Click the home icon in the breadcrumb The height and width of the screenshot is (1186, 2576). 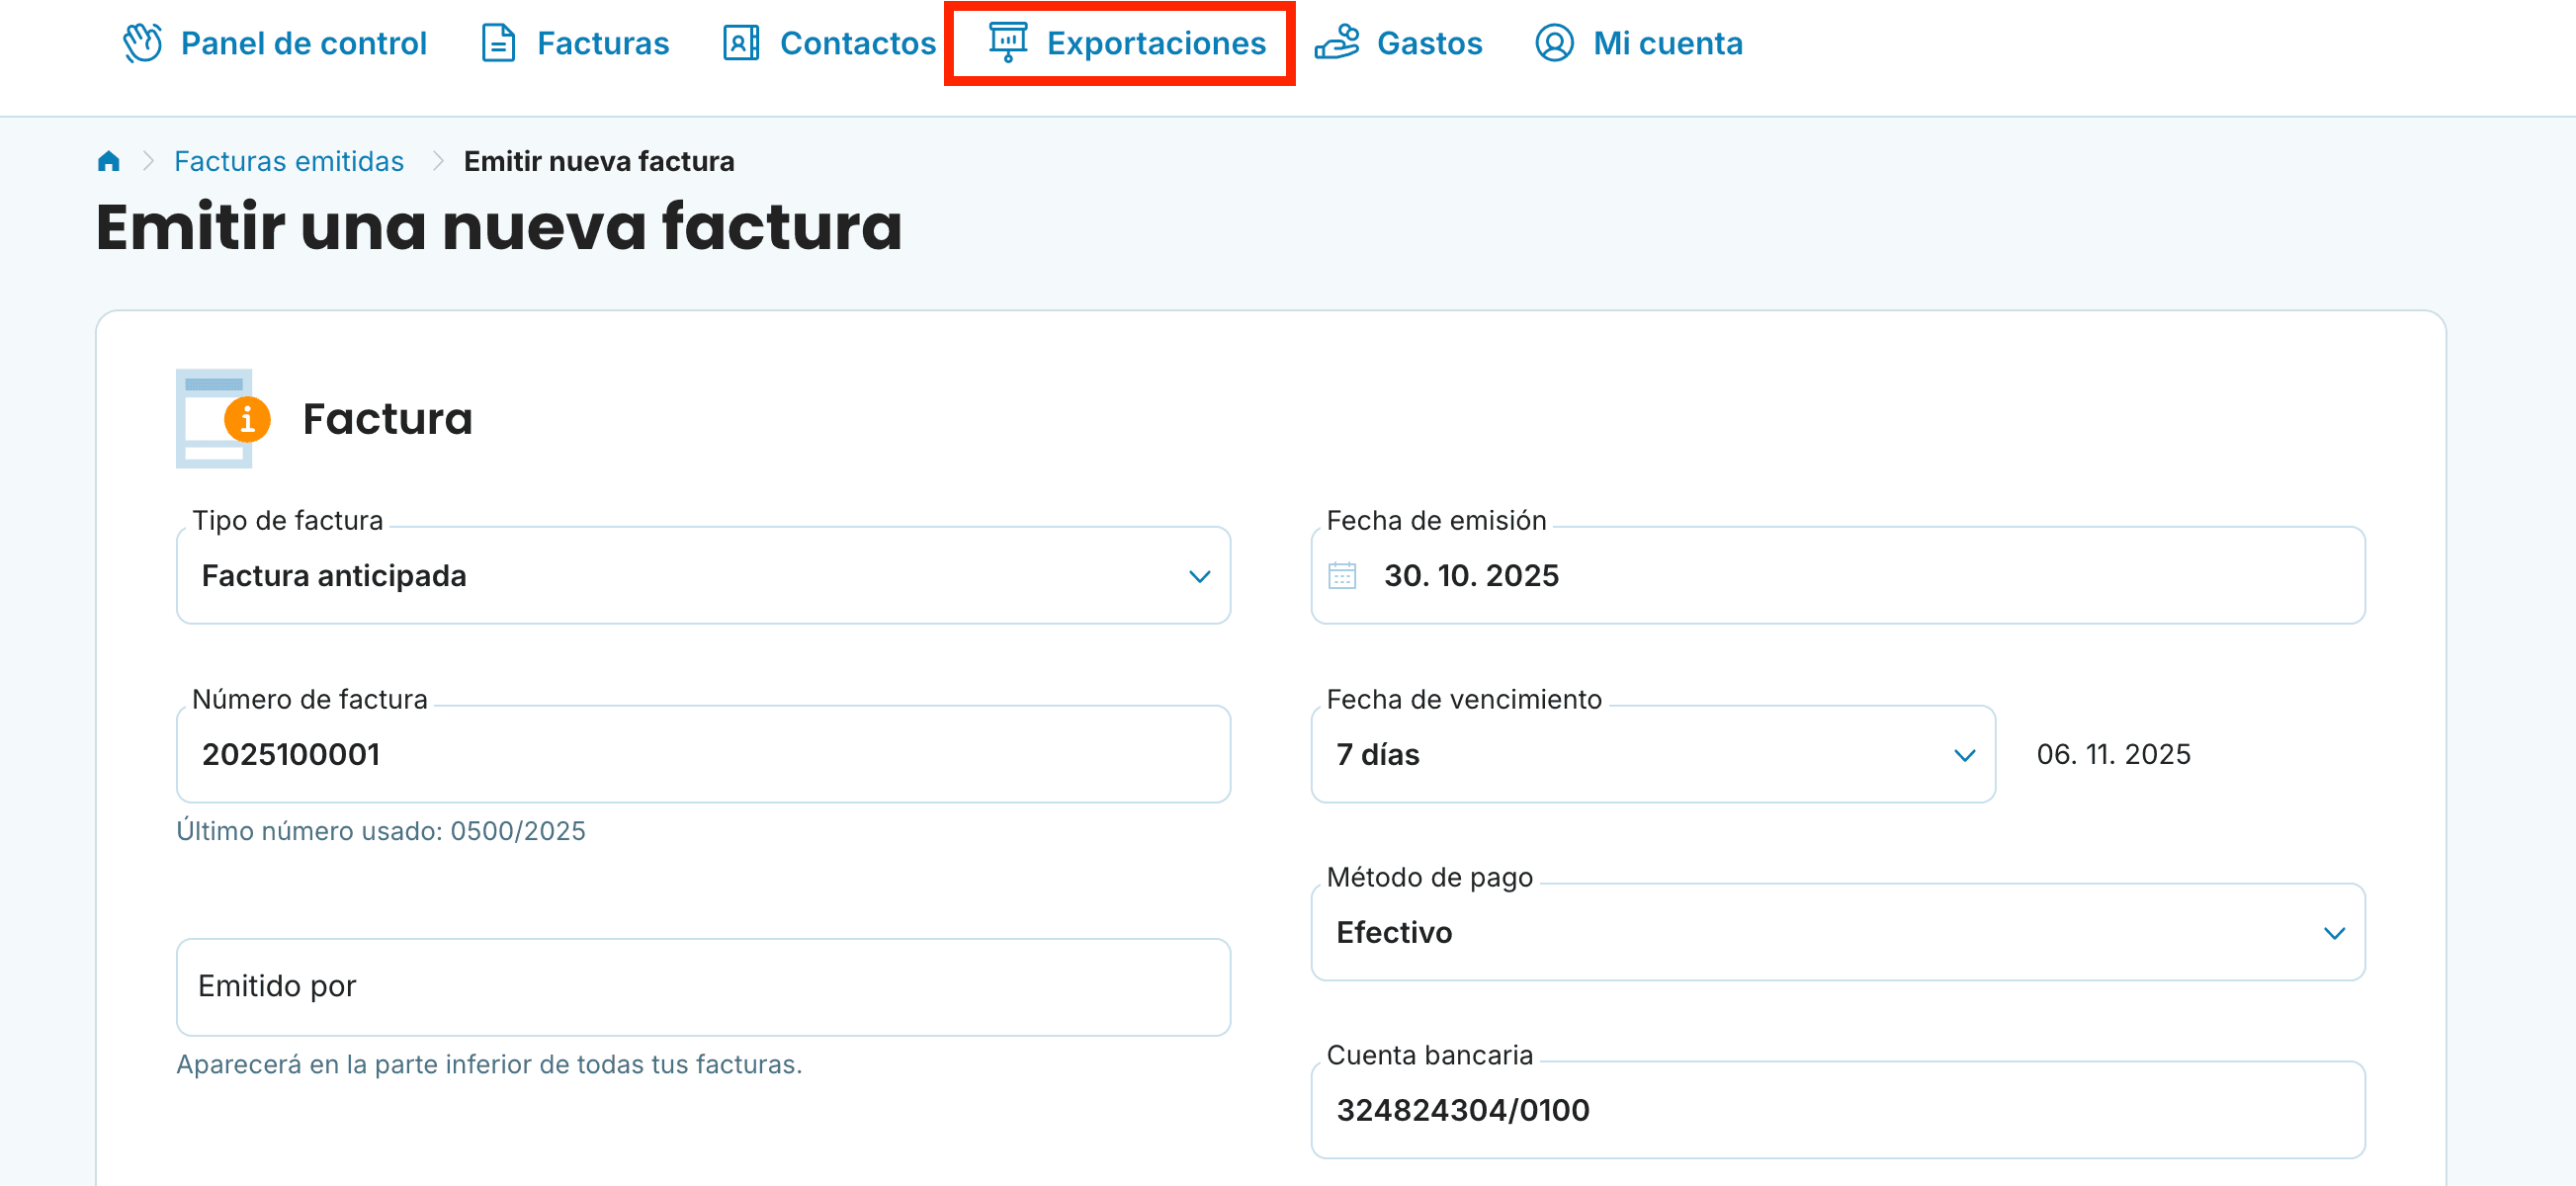point(108,160)
